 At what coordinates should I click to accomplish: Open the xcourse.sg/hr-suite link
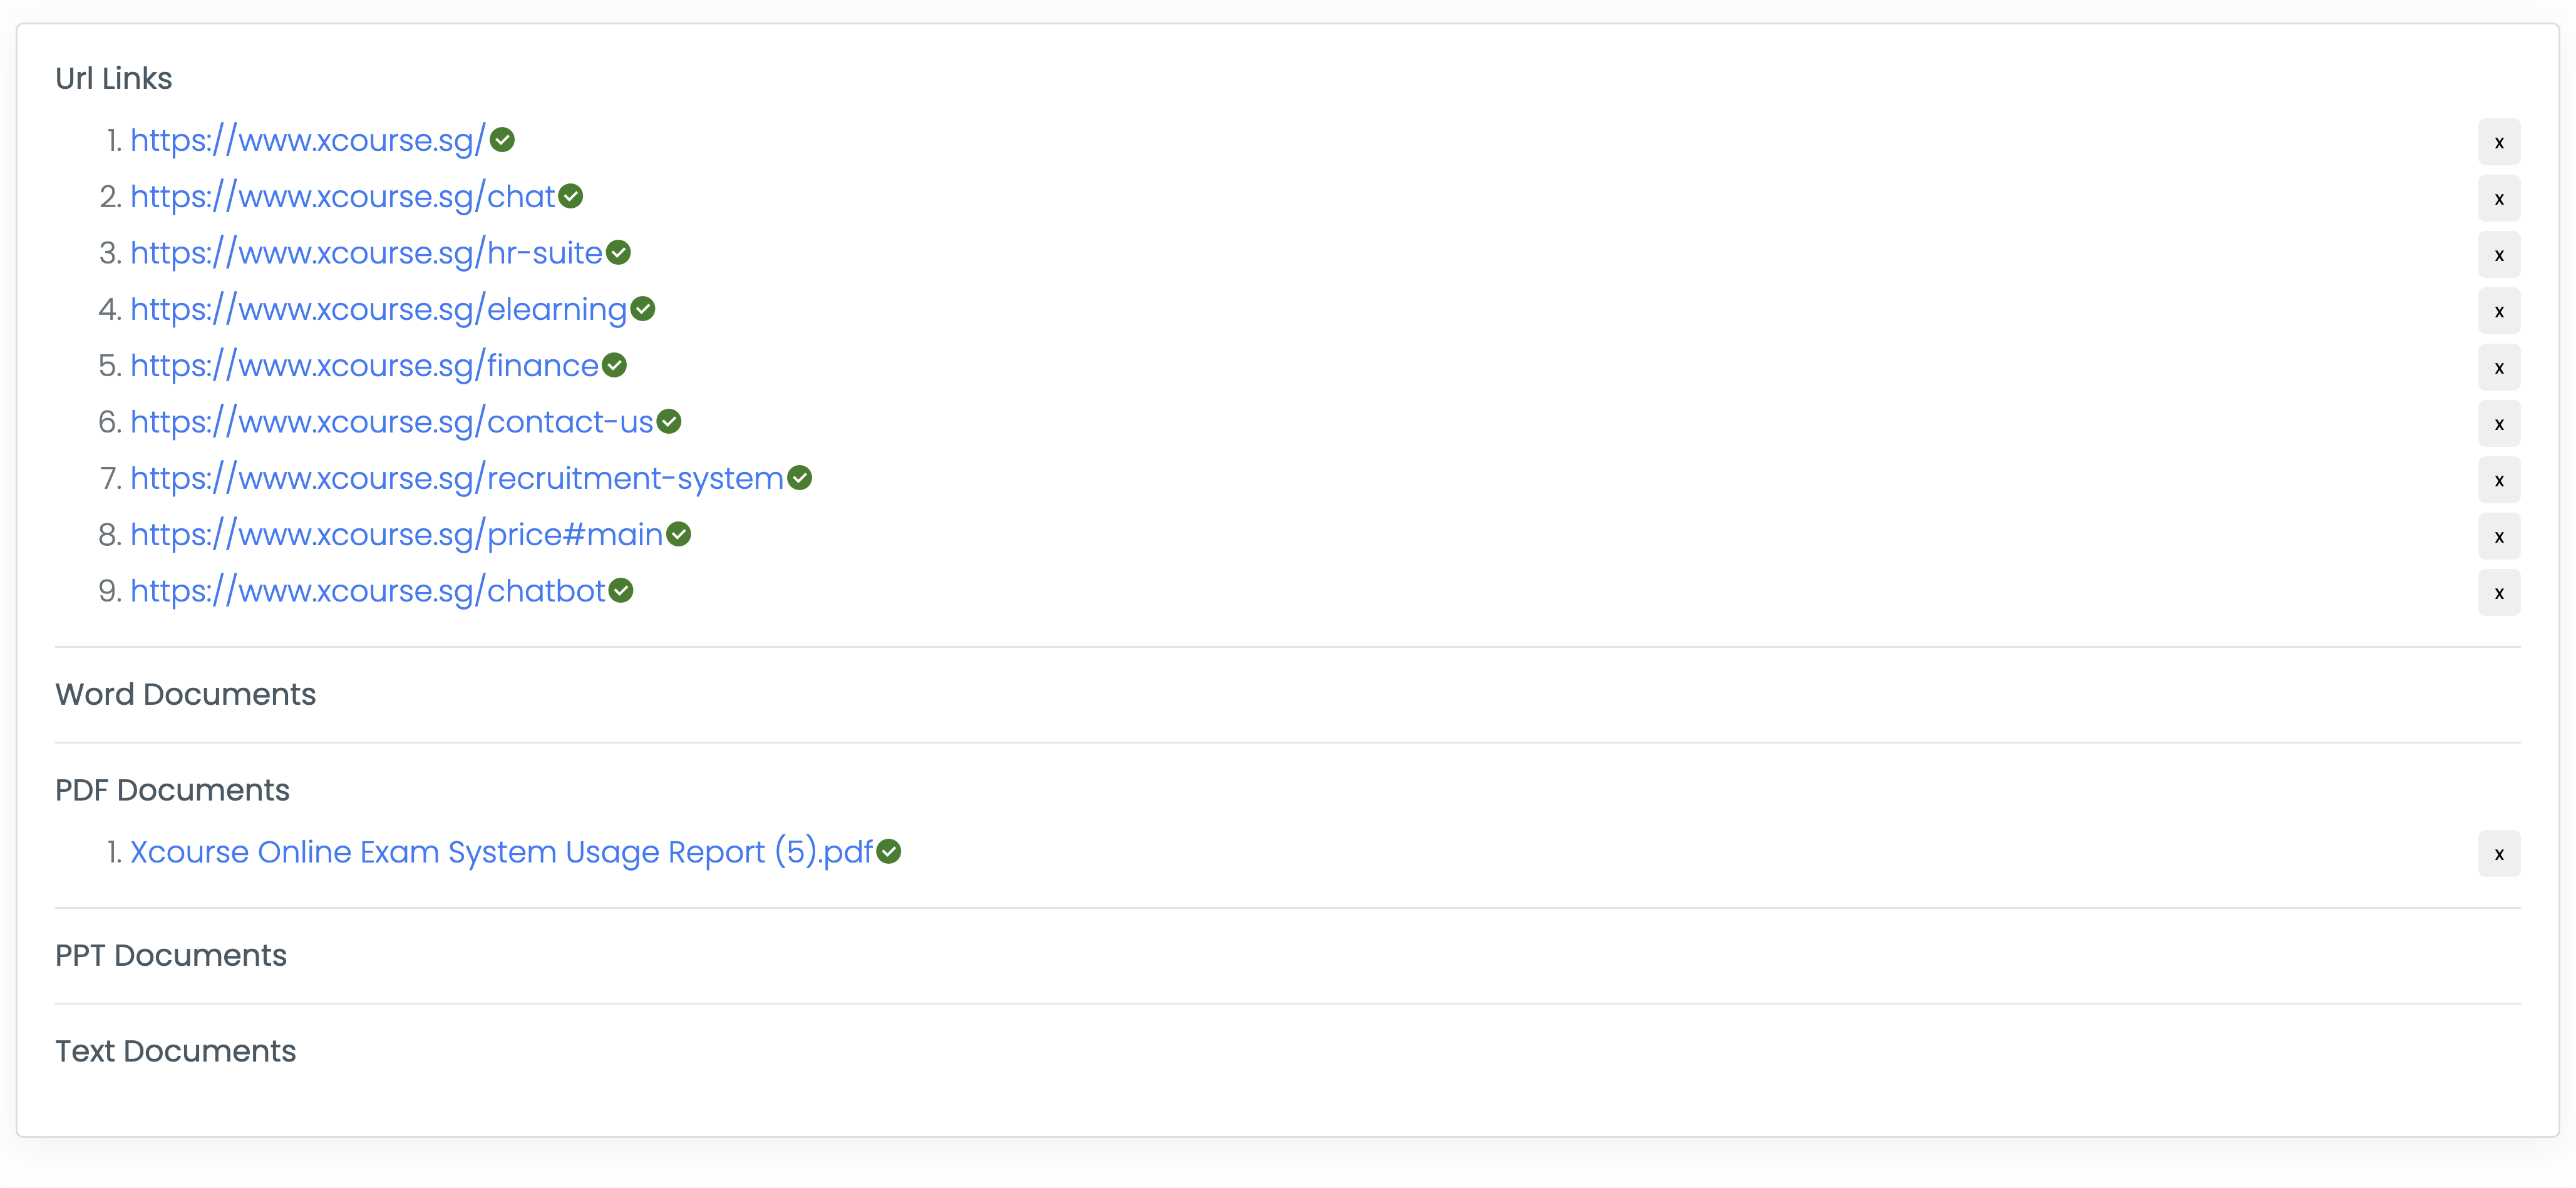point(367,253)
